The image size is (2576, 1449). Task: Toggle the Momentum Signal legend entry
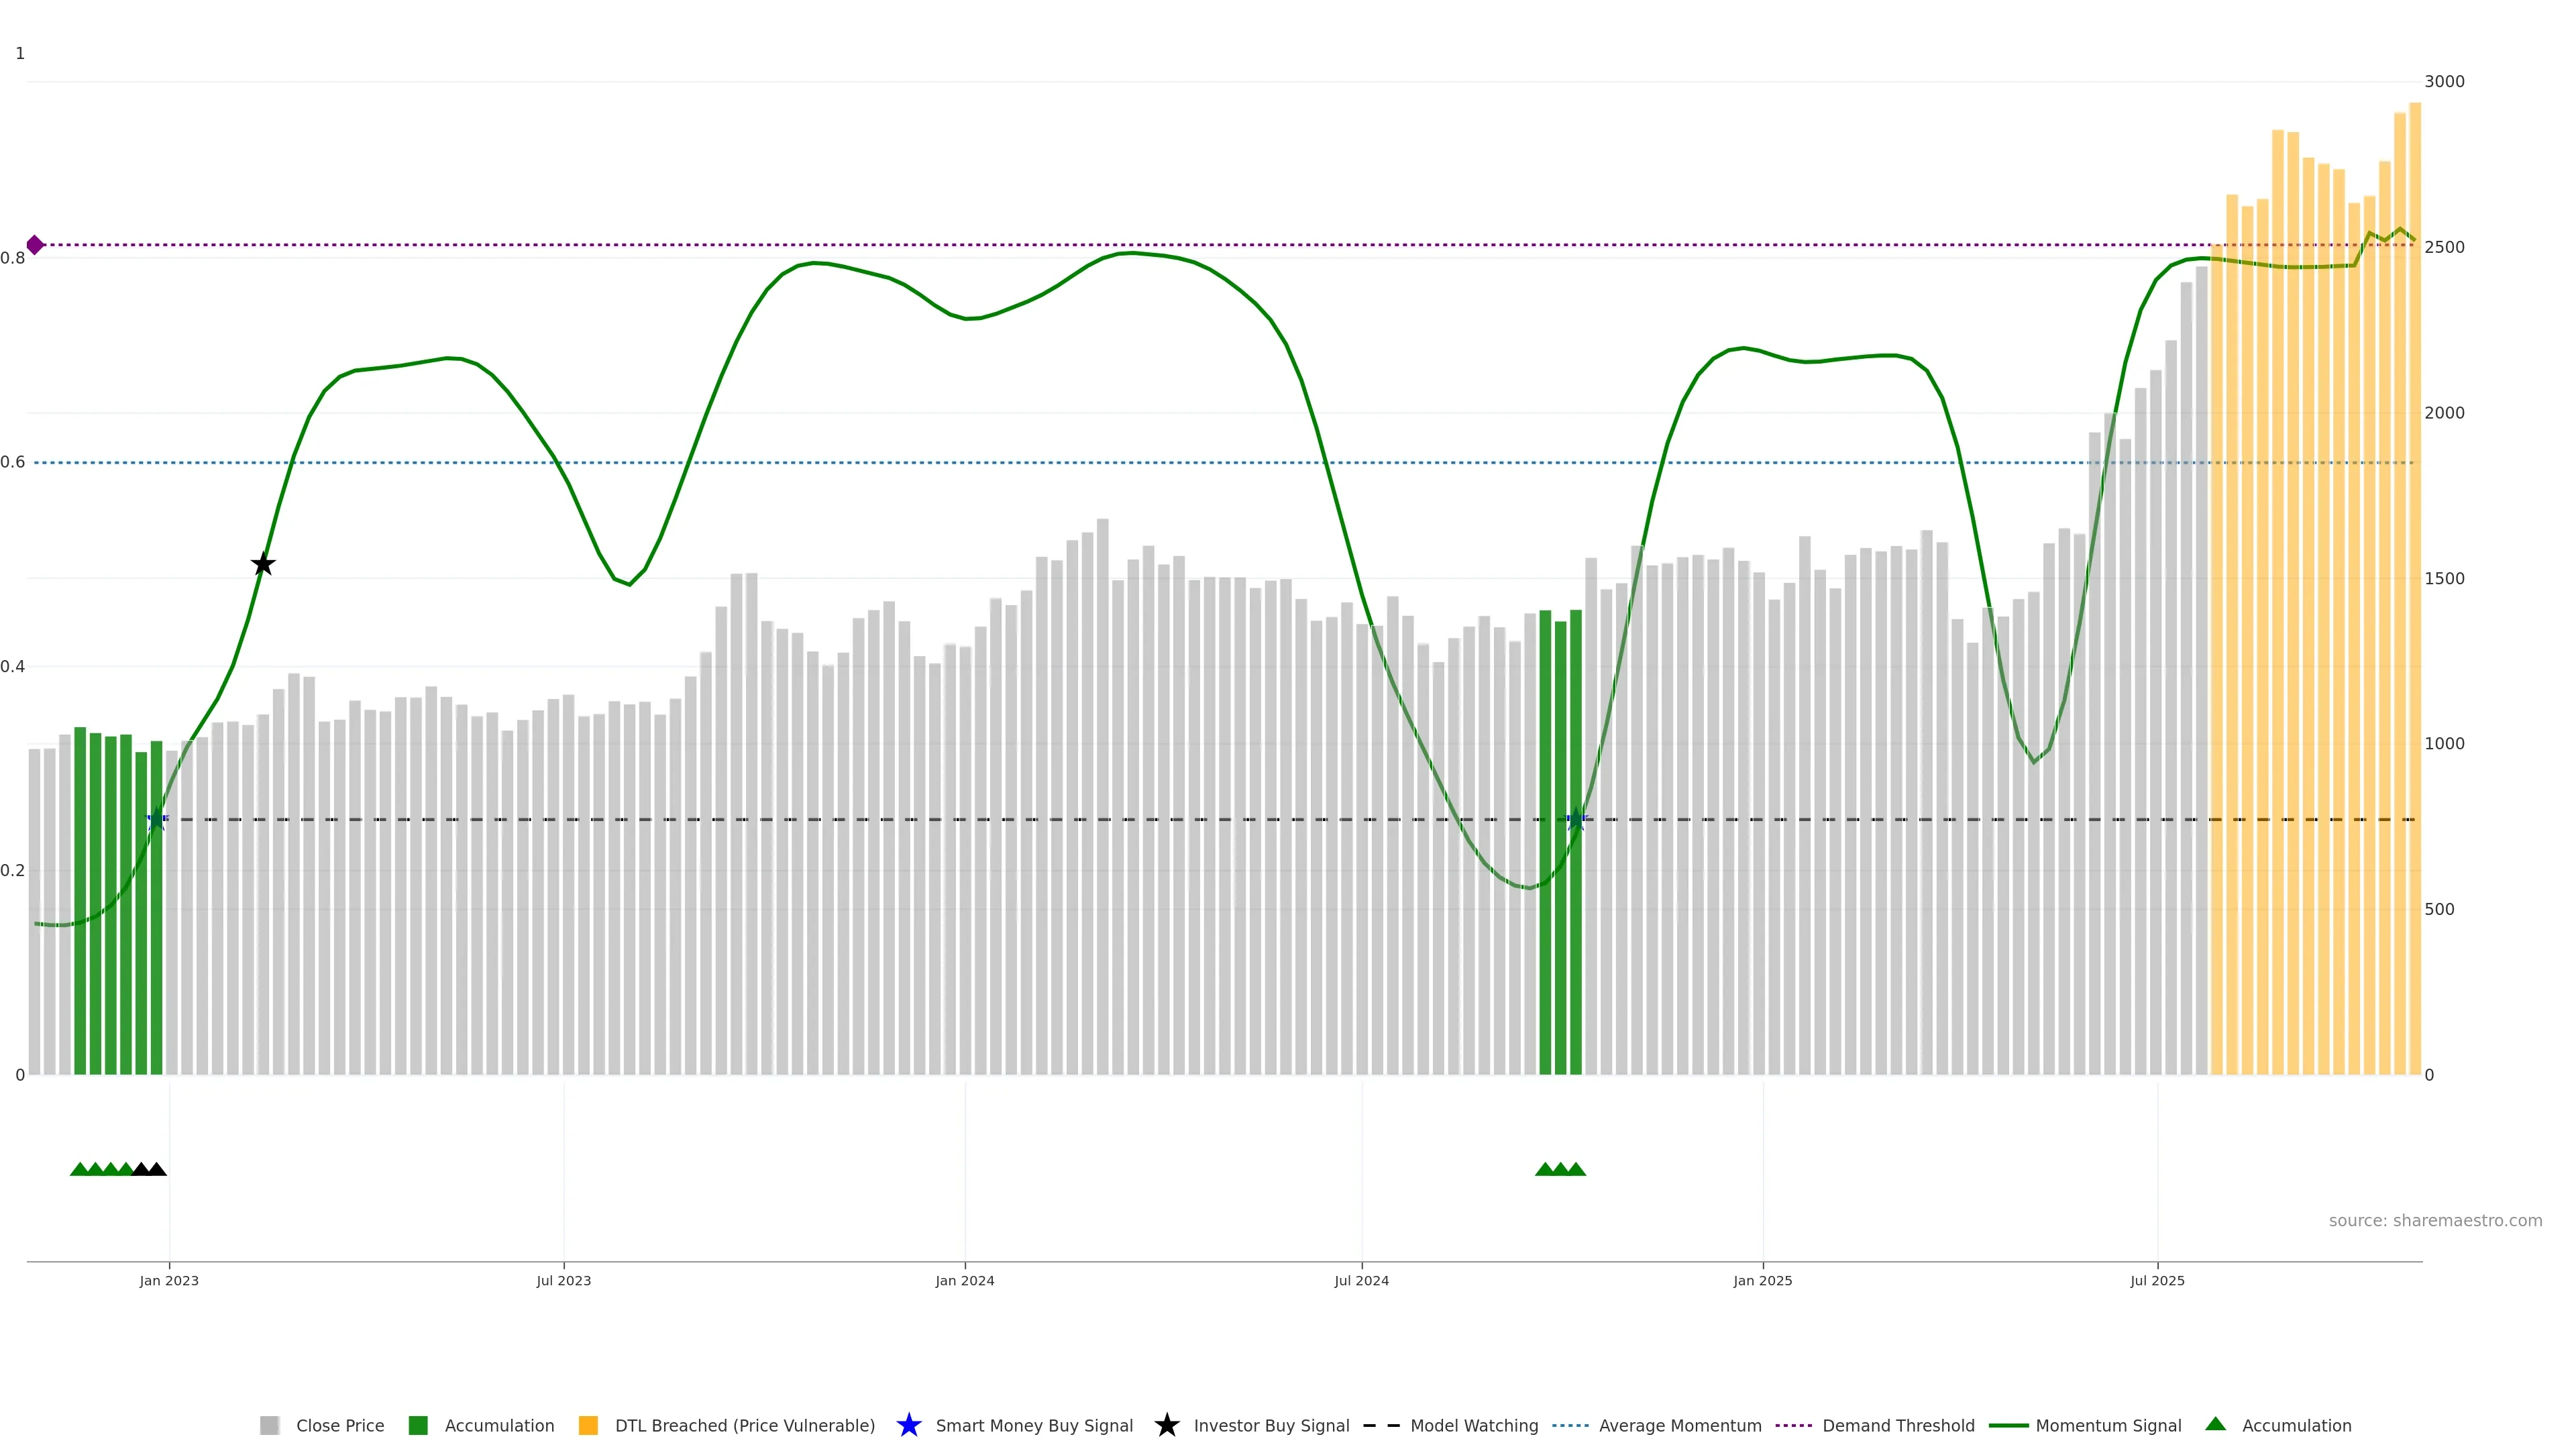click(x=2108, y=1425)
